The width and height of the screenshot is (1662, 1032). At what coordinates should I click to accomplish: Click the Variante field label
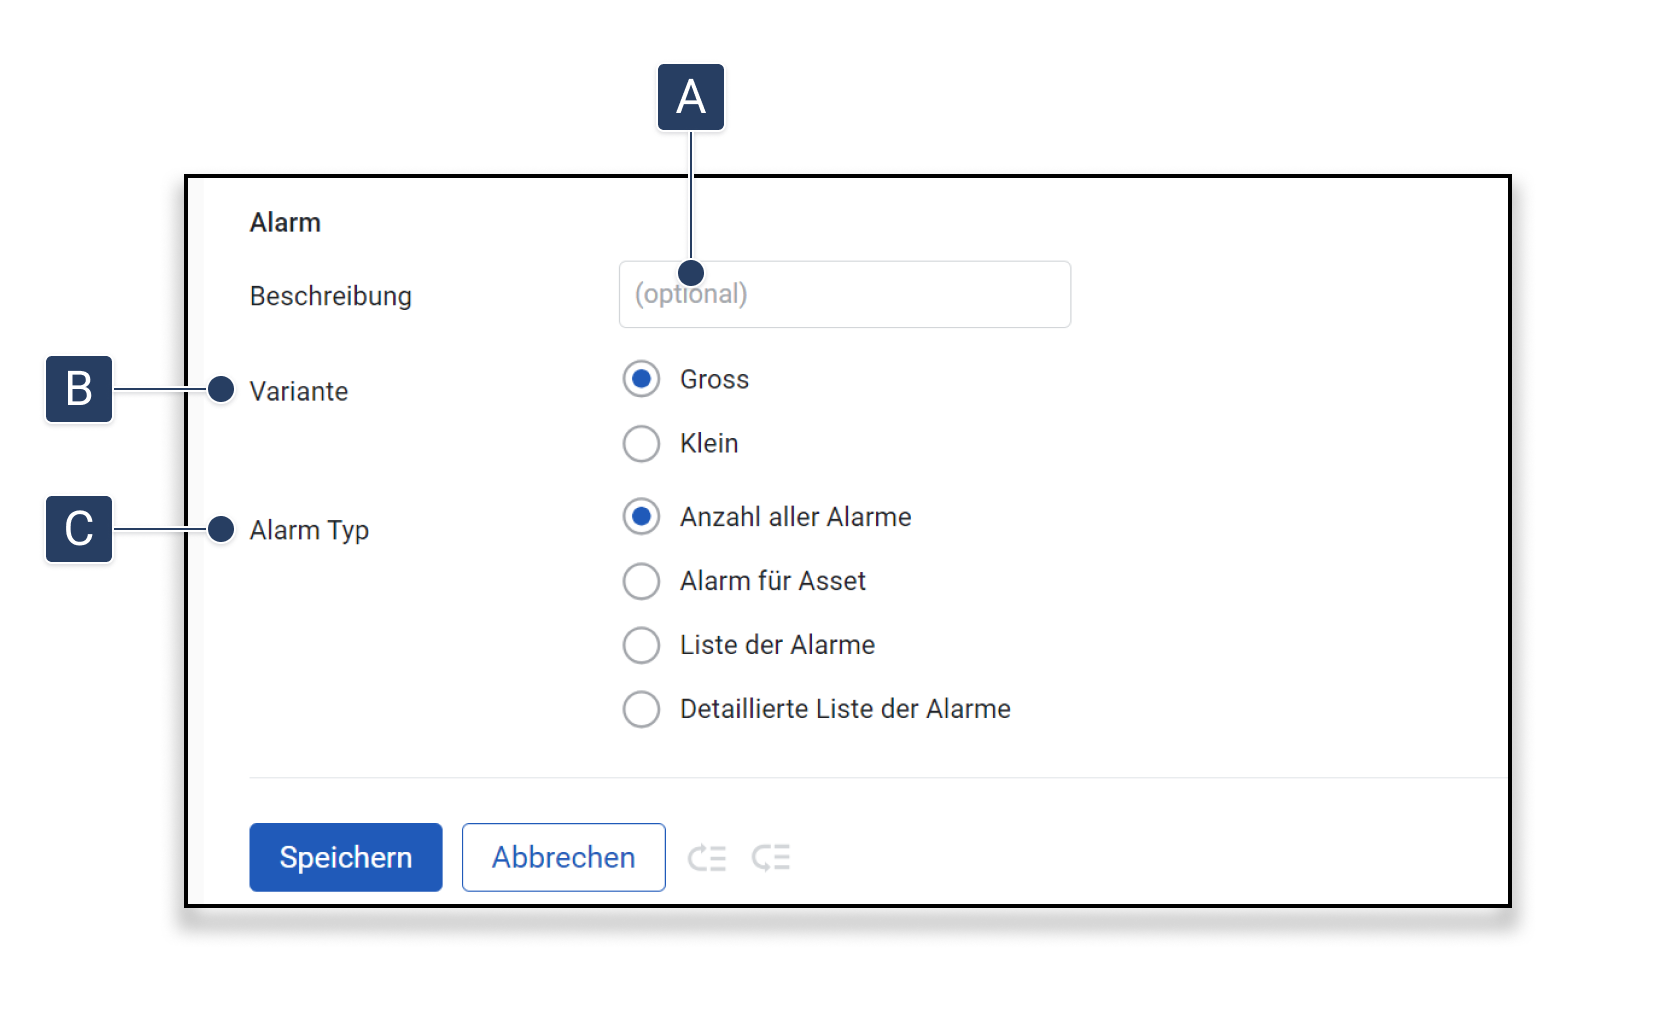click(299, 391)
